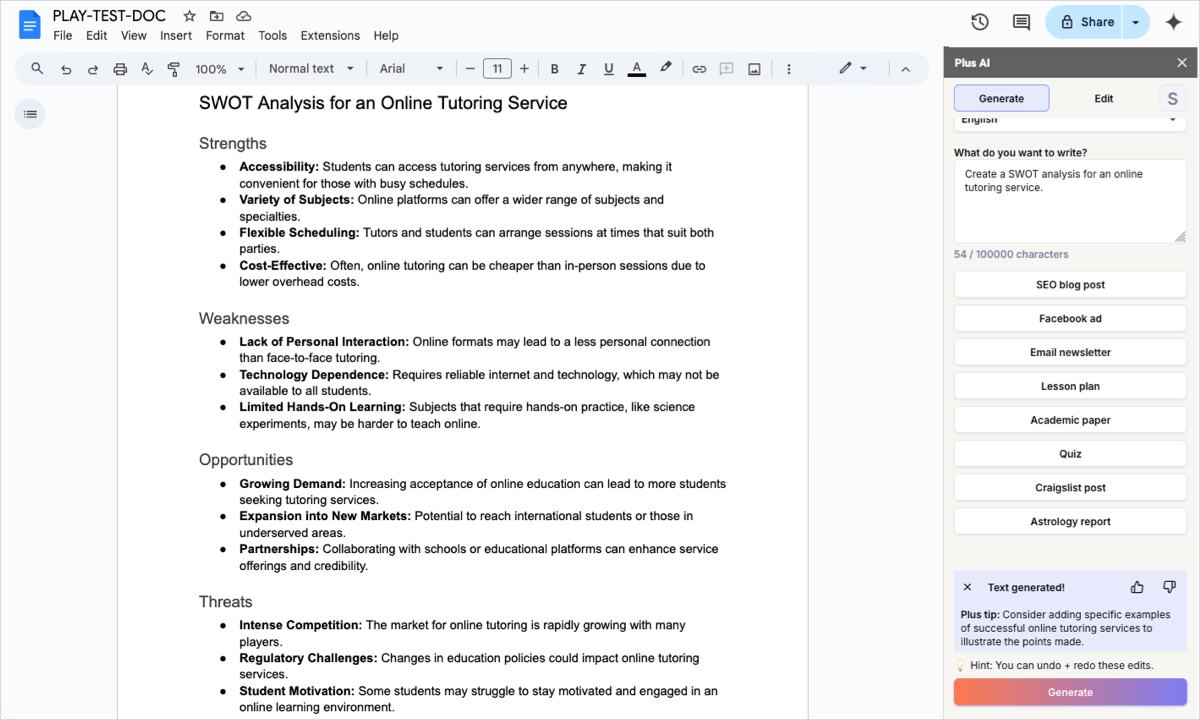Choose the Craigslist post preset
Image resolution: width=1200 pixels, height=720 pixels.
coord(1070,488)
